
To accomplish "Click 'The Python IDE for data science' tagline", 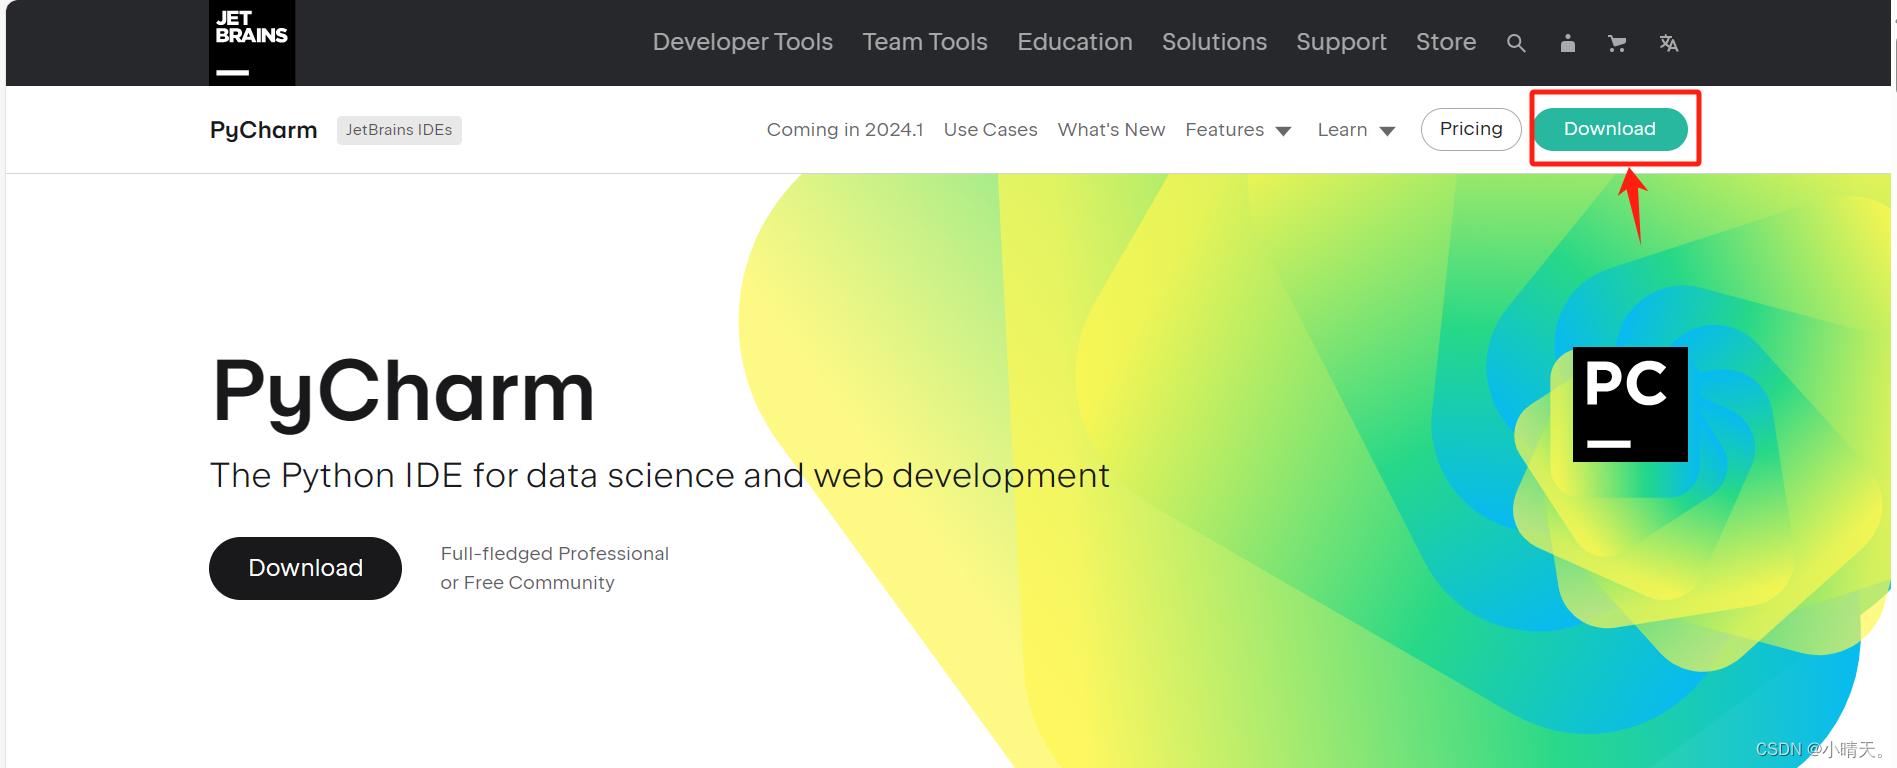I will point(660,476).
